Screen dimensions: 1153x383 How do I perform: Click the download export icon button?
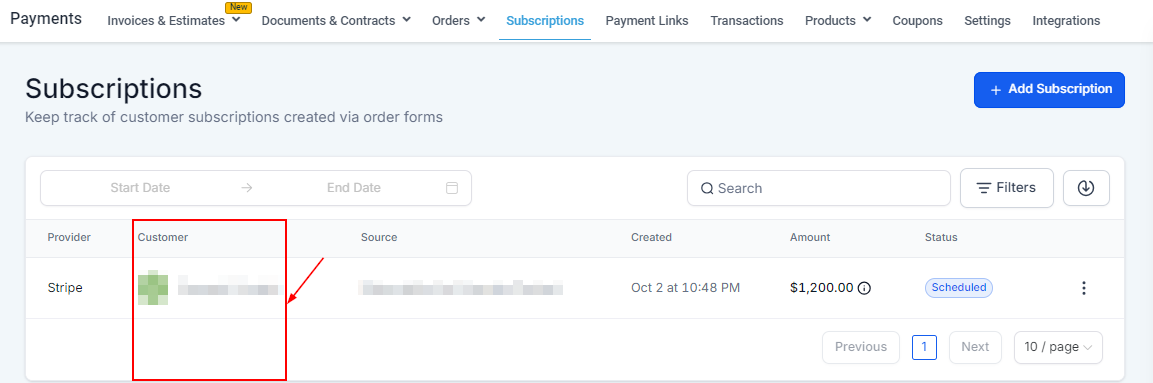[x=1086, y=188]
